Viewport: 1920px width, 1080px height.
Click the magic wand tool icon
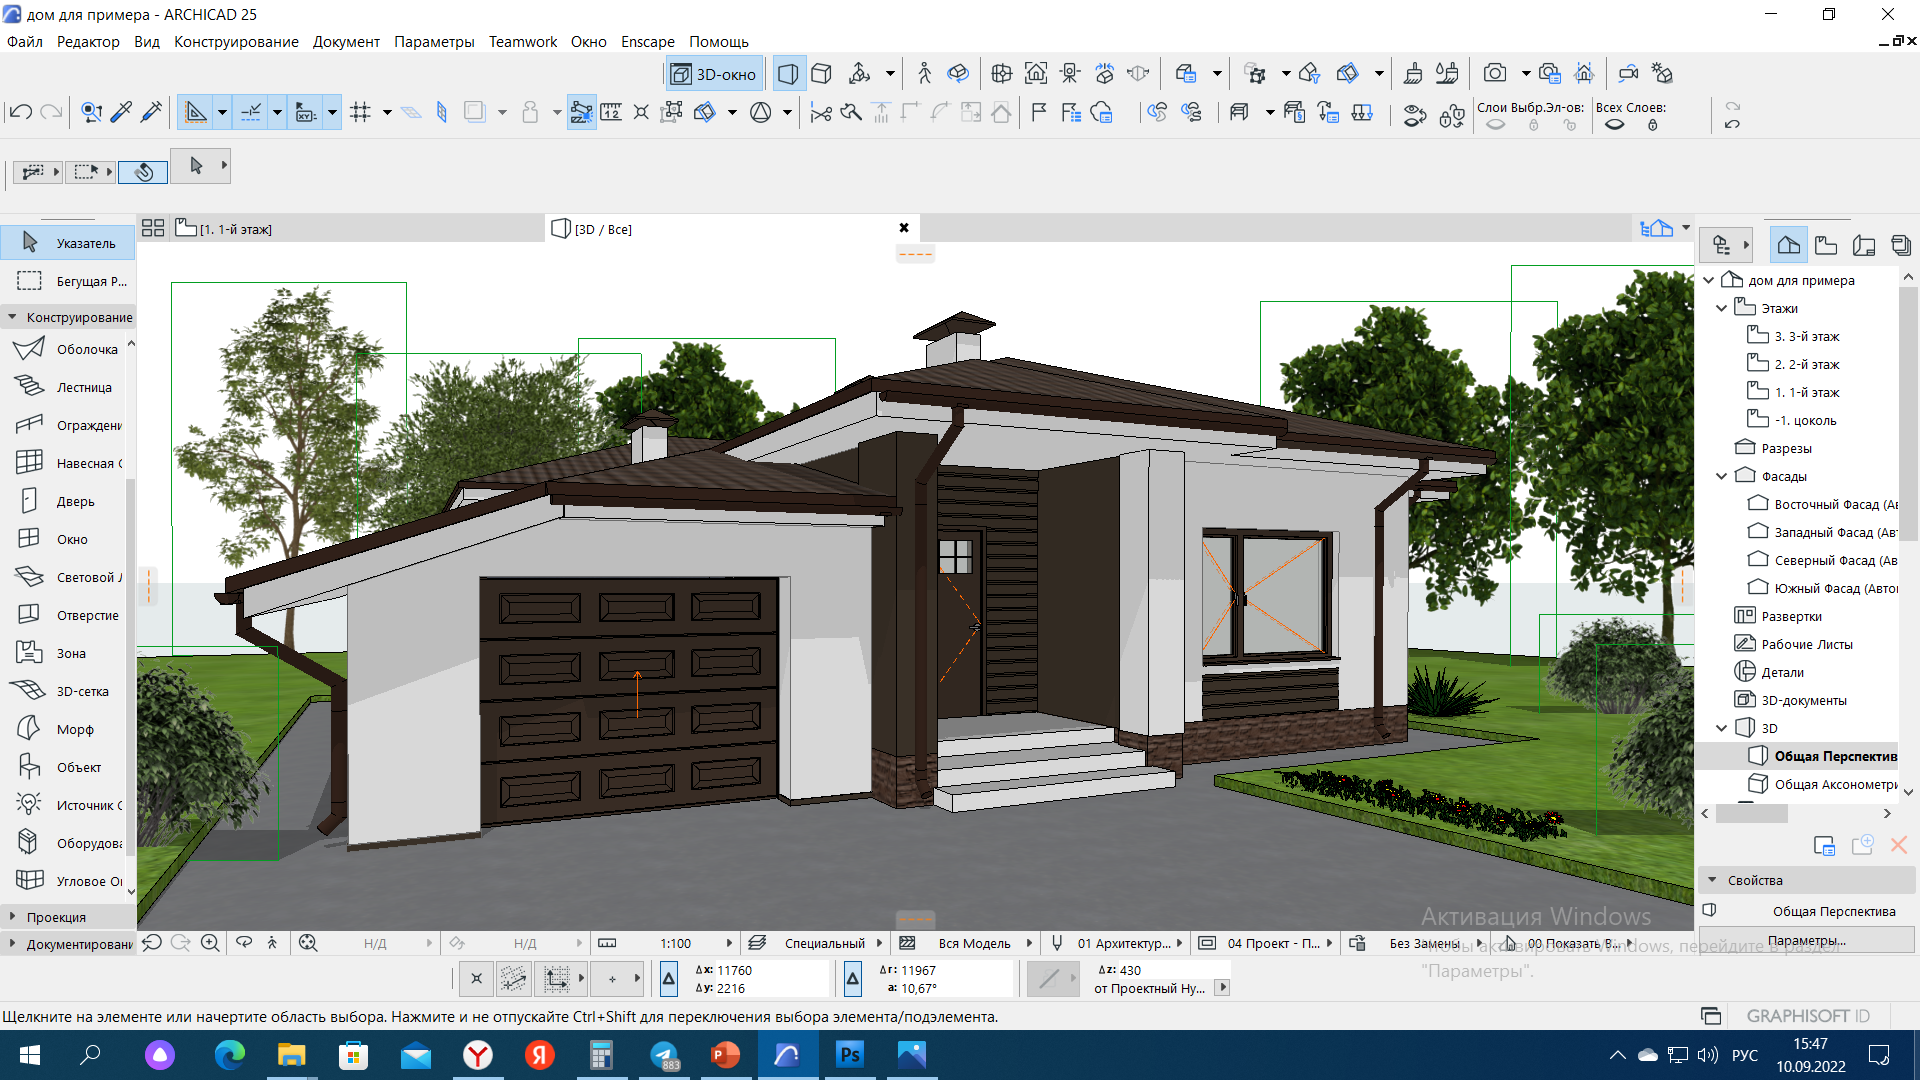pos(152,112)
